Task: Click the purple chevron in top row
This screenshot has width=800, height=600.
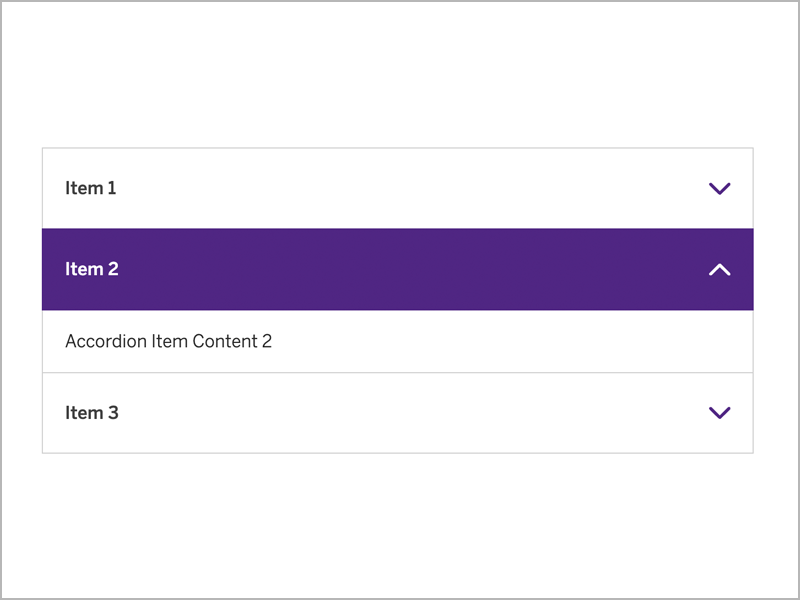Action: 719,188
